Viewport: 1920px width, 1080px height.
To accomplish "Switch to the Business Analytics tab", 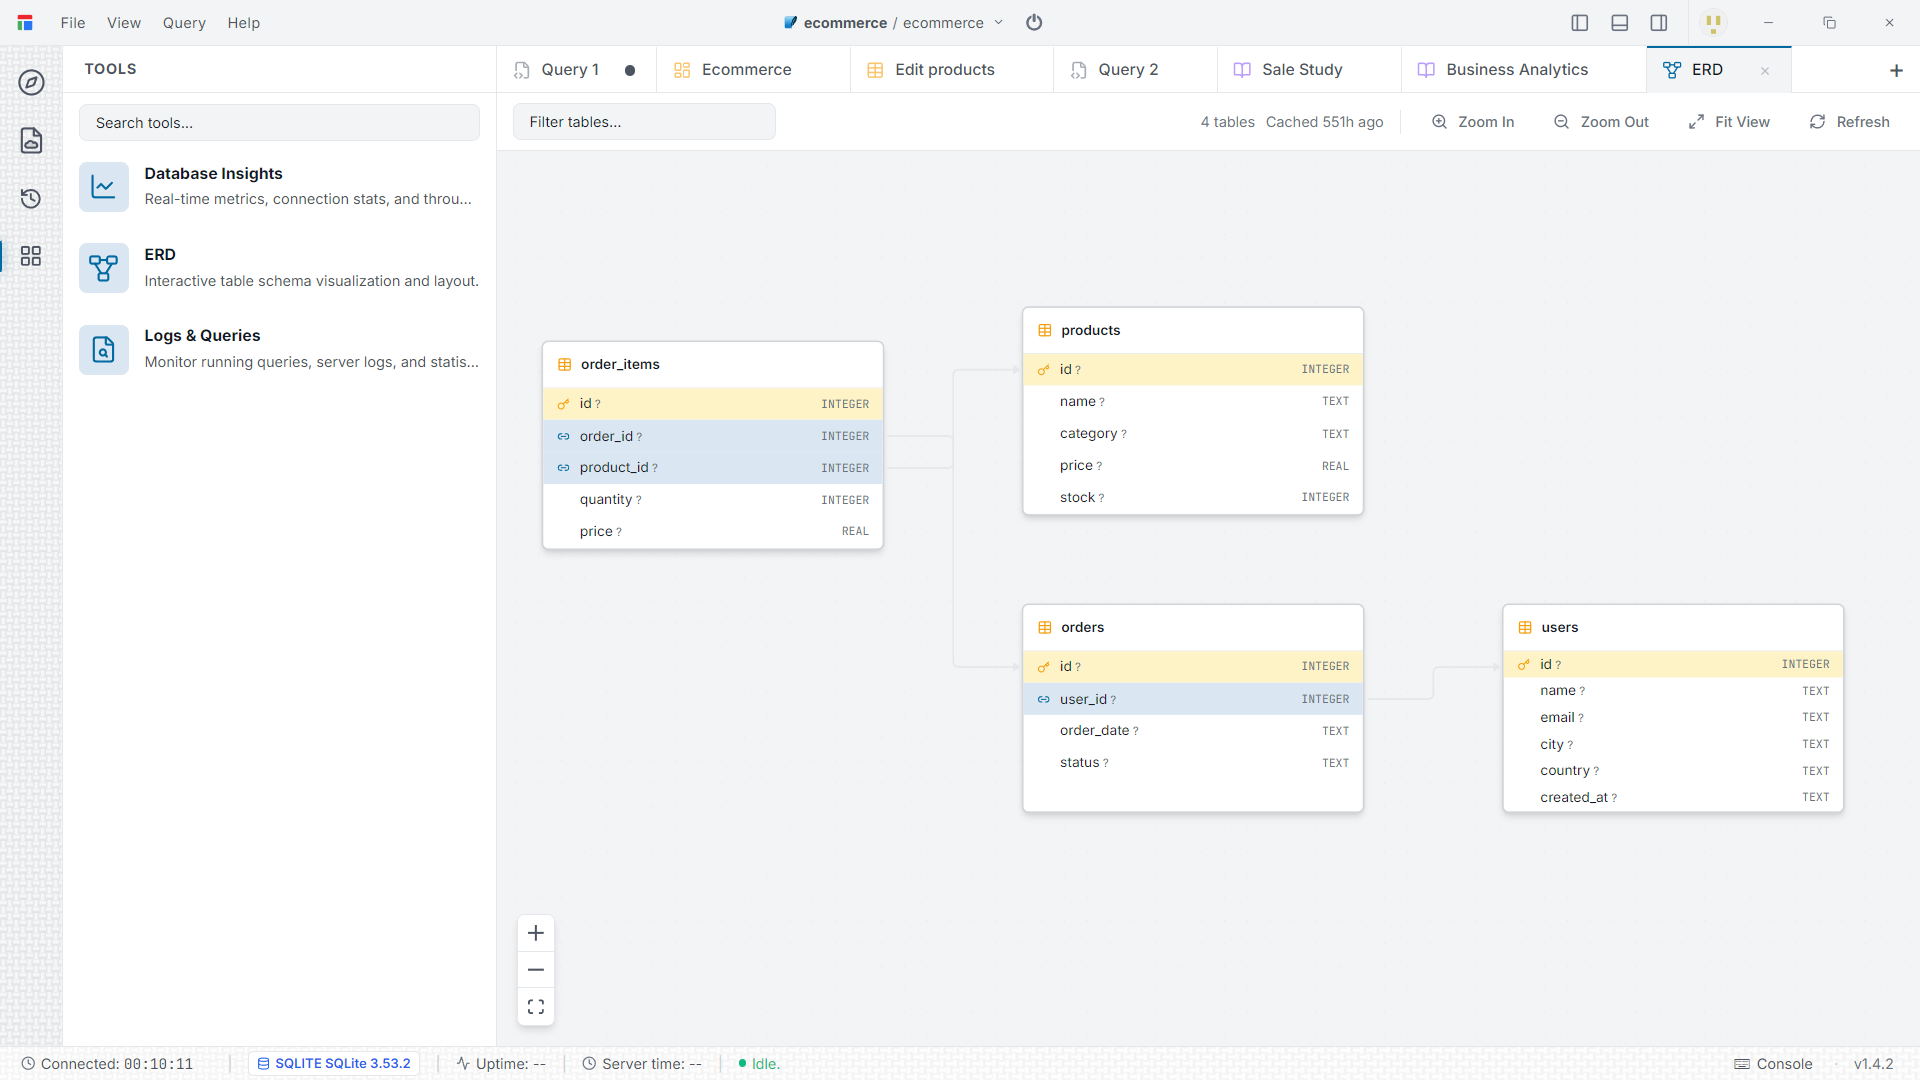I will [1524, 70].
